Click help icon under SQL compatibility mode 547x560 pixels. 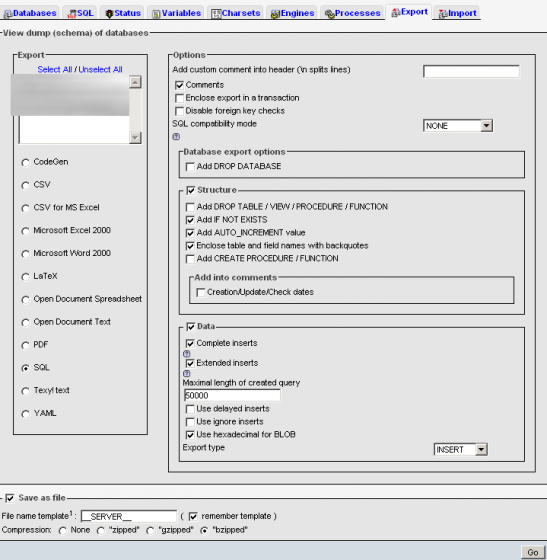[x=176, y=137]
